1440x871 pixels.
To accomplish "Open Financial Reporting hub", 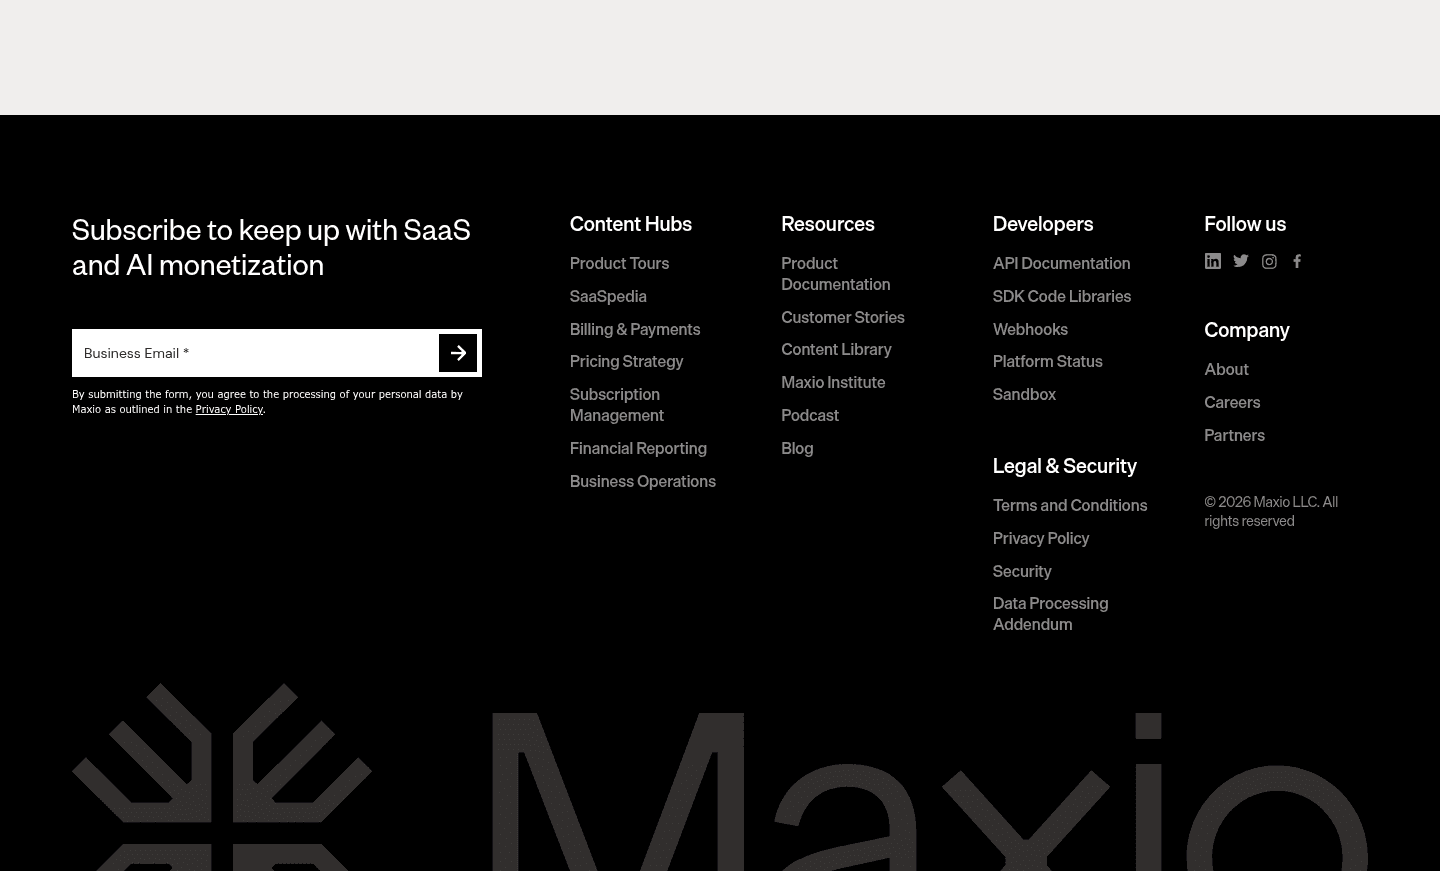I will [x=638, y=448].
